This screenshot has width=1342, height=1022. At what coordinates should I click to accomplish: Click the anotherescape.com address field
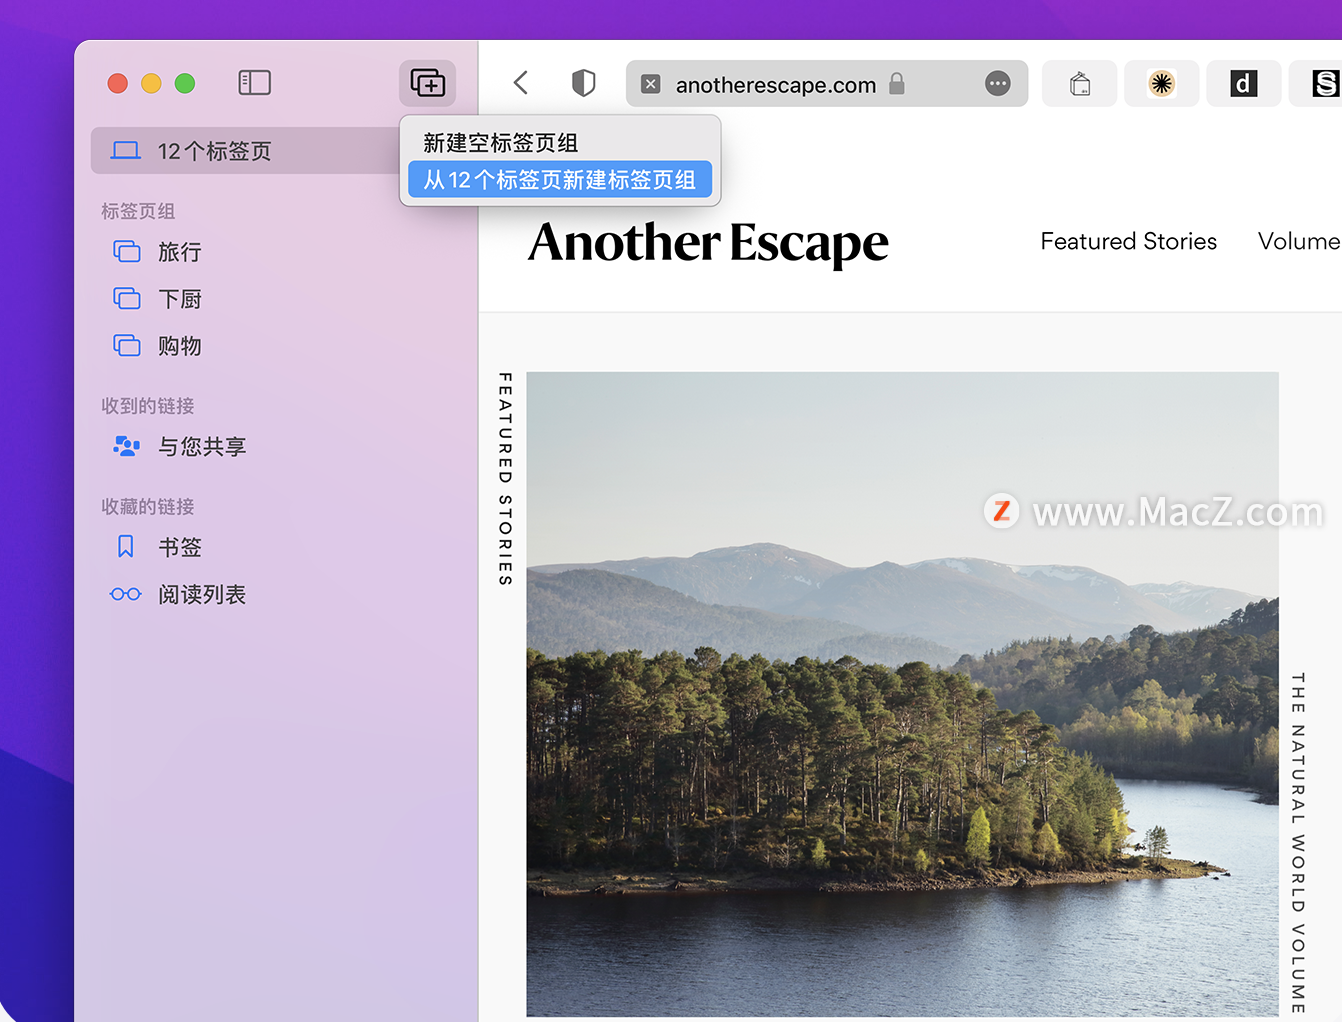(827, 84)
